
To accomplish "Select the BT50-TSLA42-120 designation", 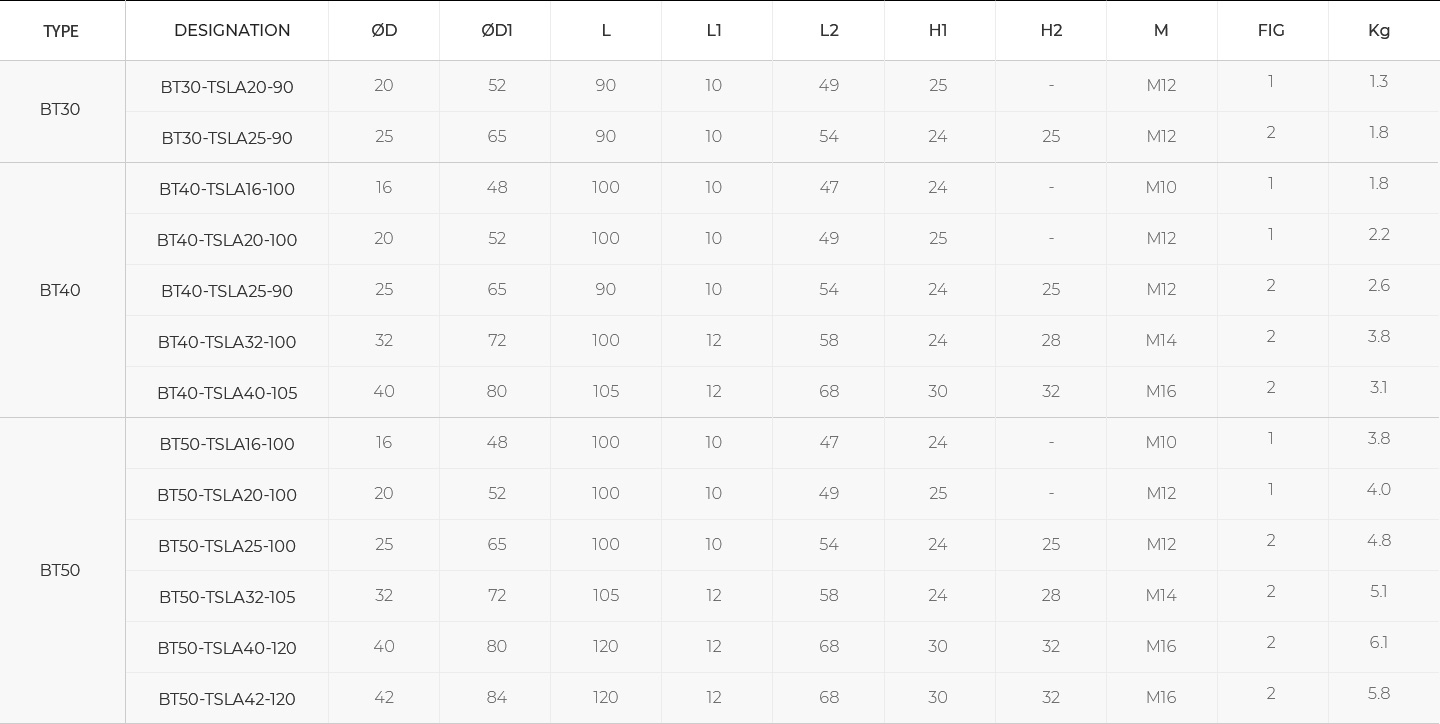I will pyautogui.click(x=227, y=699).
